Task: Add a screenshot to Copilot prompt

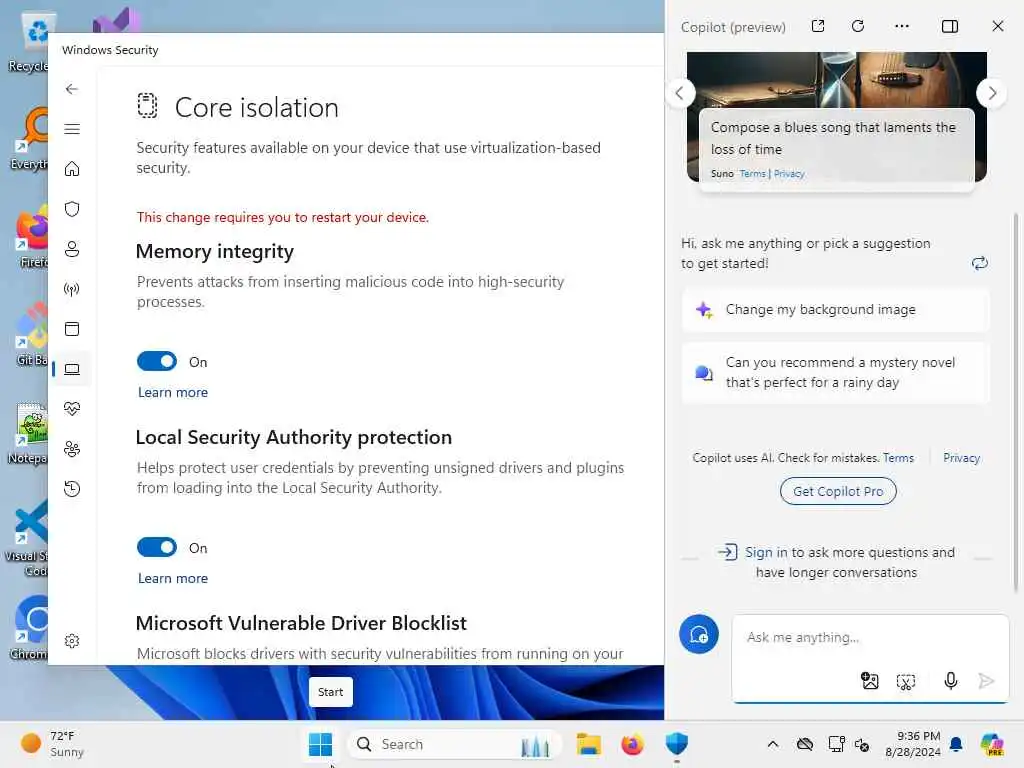Action: [x=906, y=681]
